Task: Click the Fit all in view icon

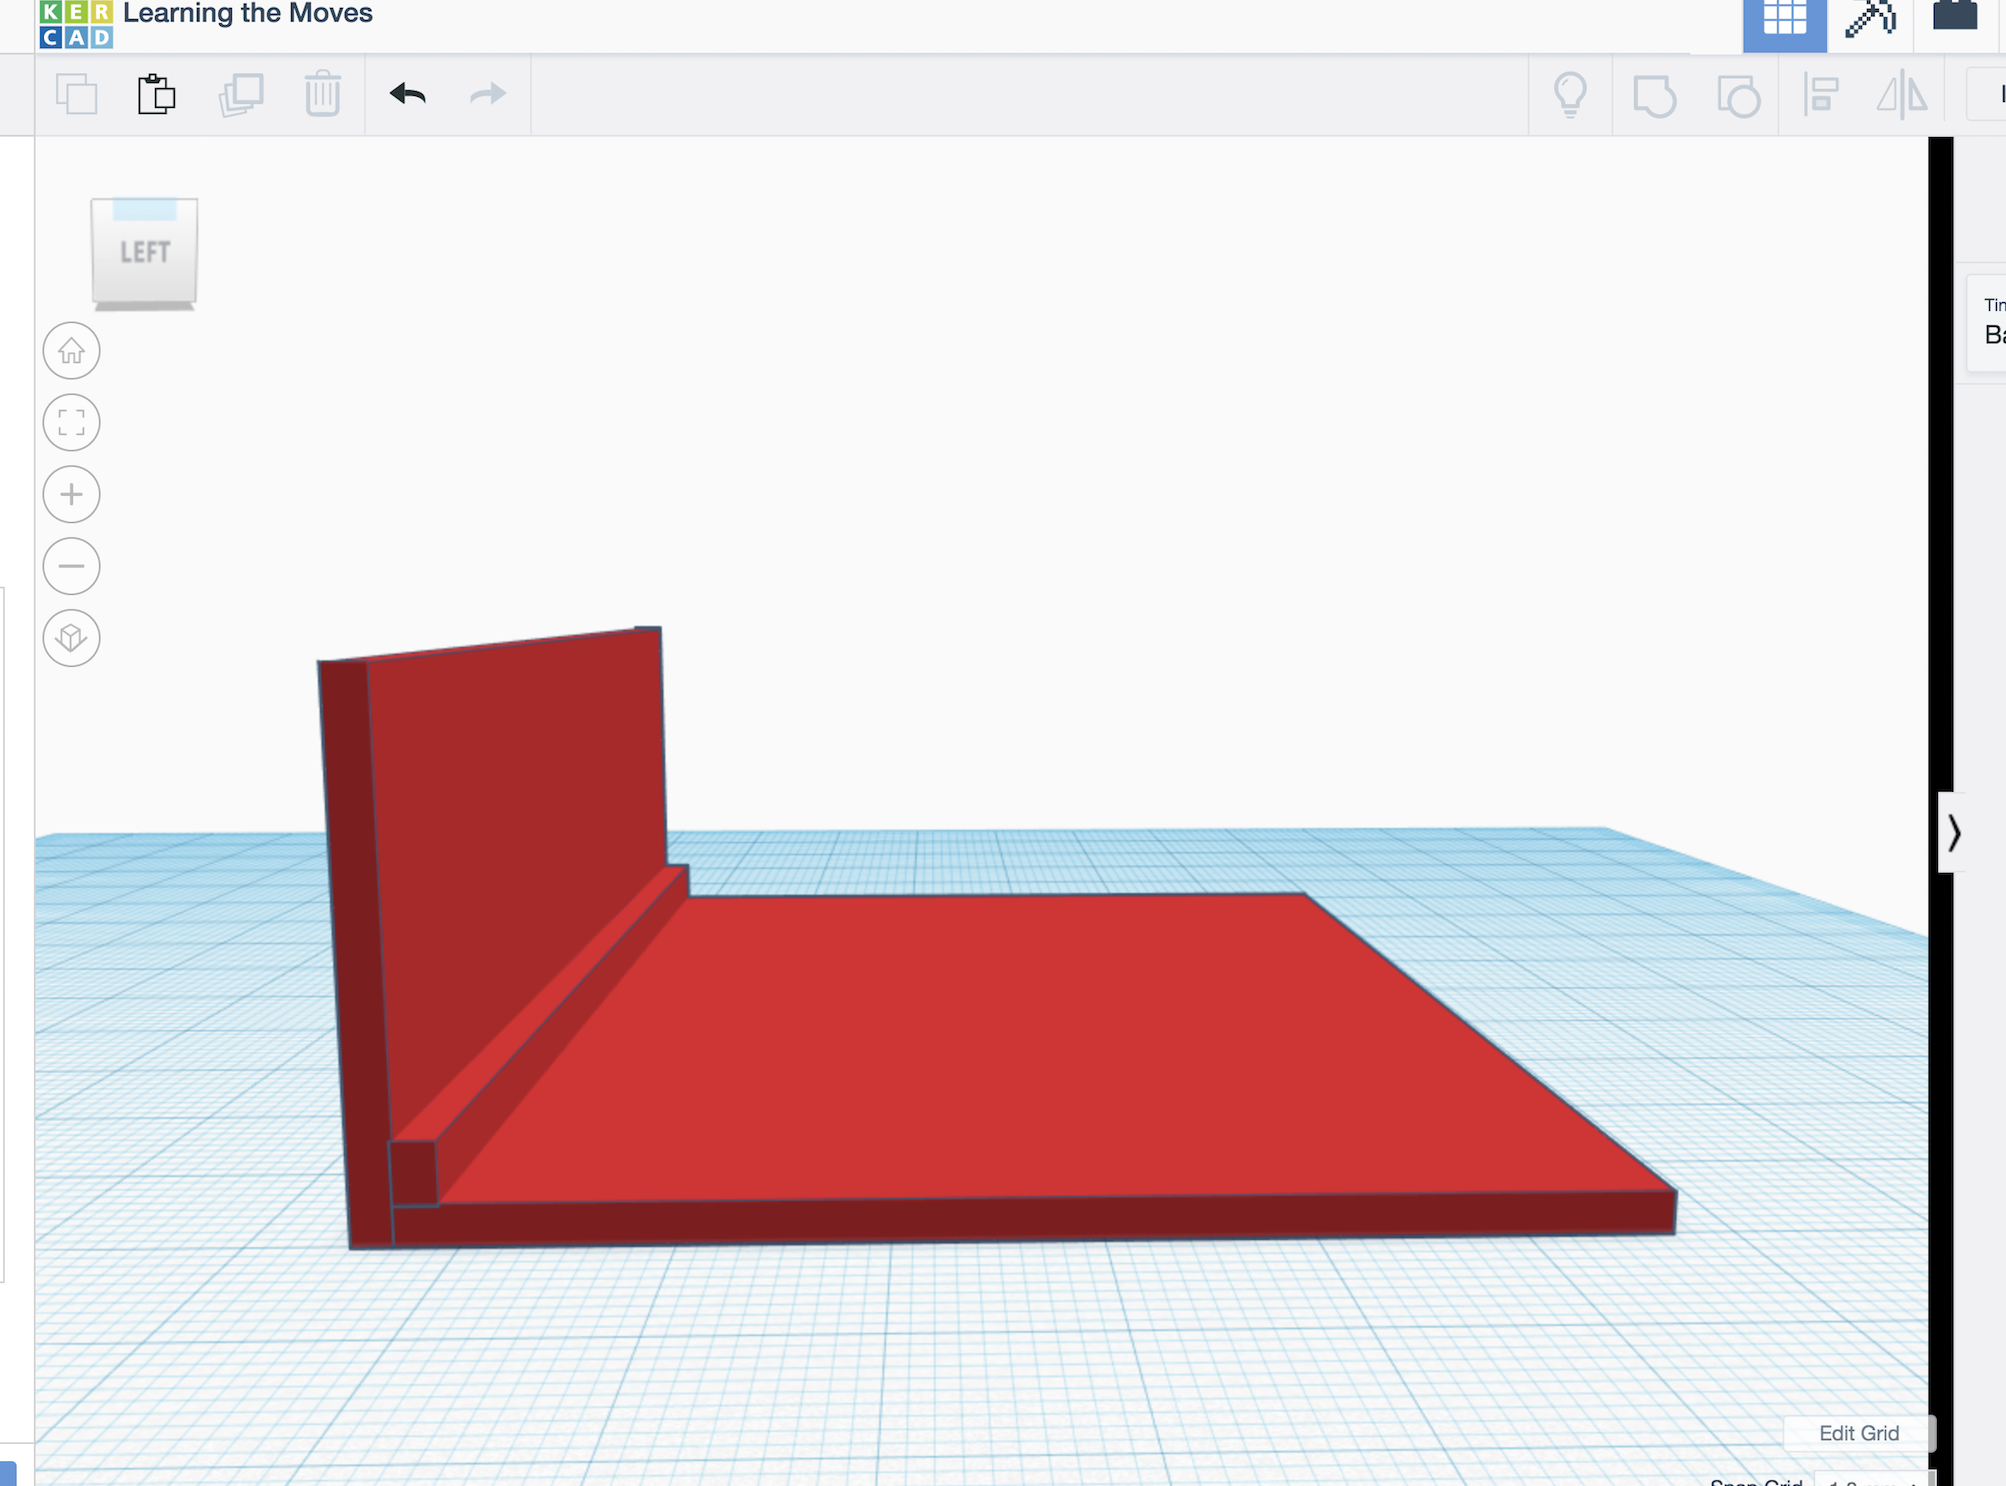Action: [x=71, y=423]
